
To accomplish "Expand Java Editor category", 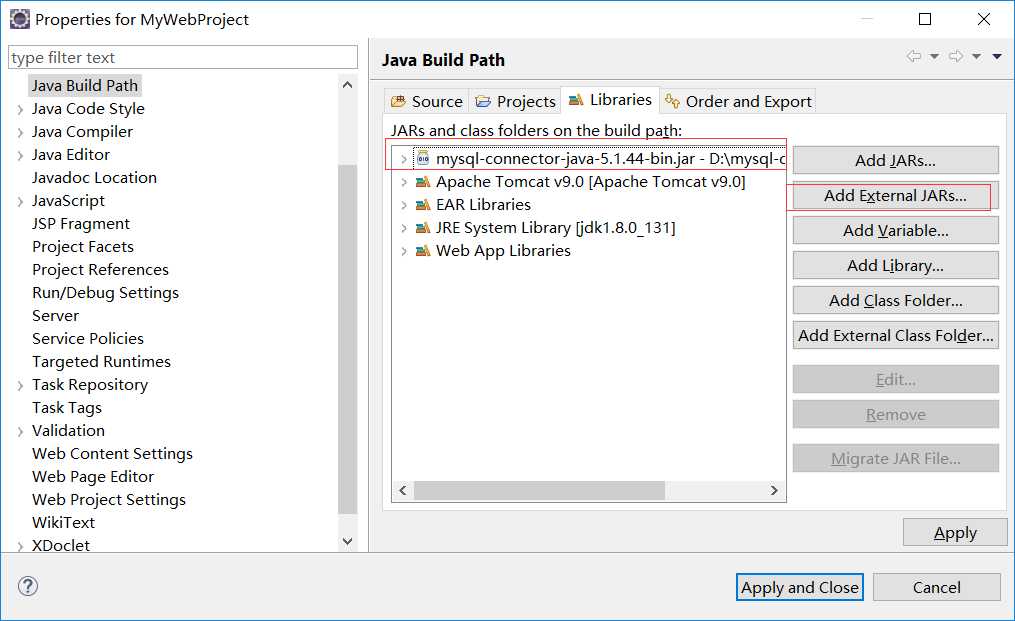I will [20, 155].
